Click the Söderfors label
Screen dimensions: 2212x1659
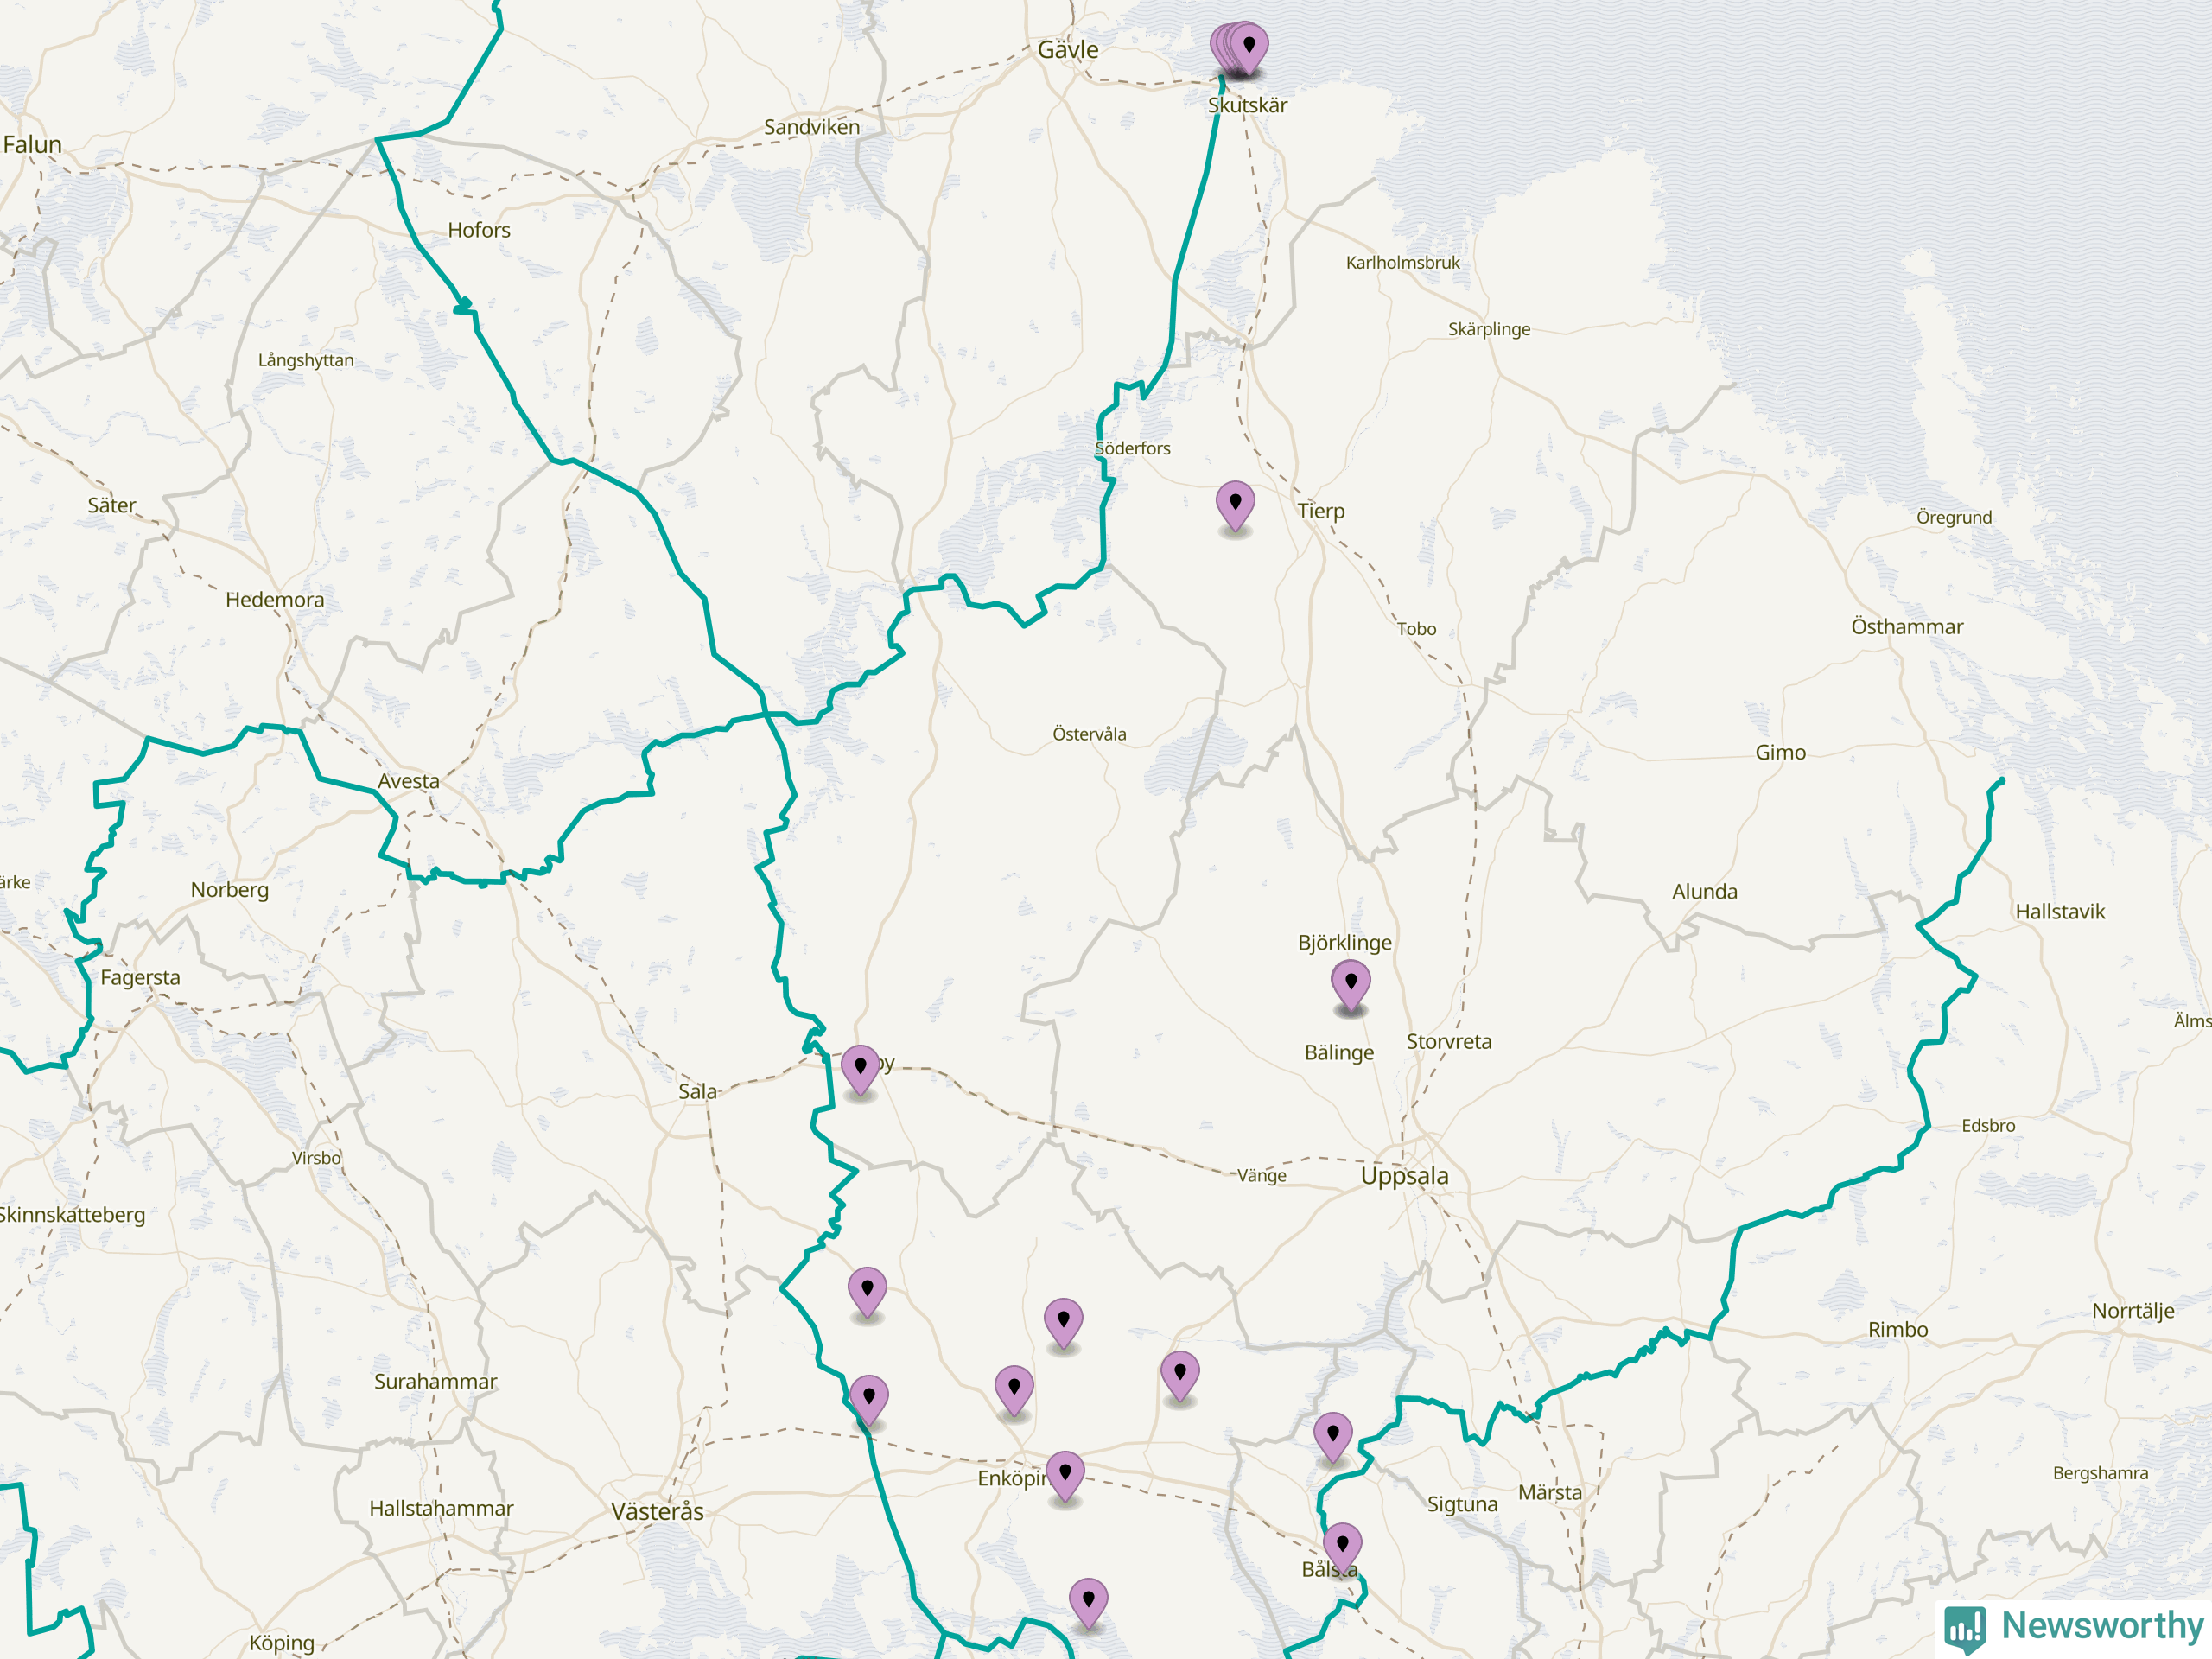[x=1132, y=449]
